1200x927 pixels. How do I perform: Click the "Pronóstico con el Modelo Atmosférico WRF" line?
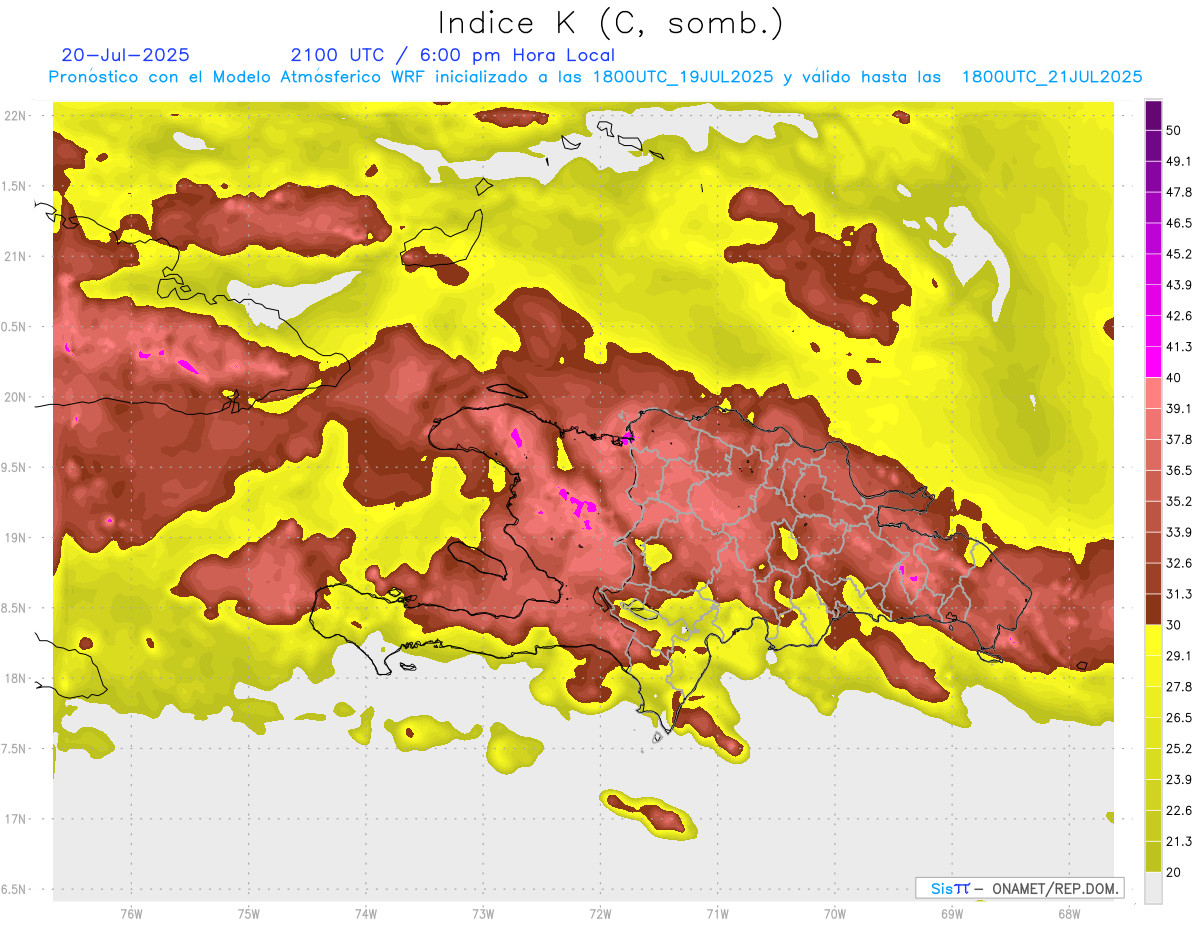595,77
